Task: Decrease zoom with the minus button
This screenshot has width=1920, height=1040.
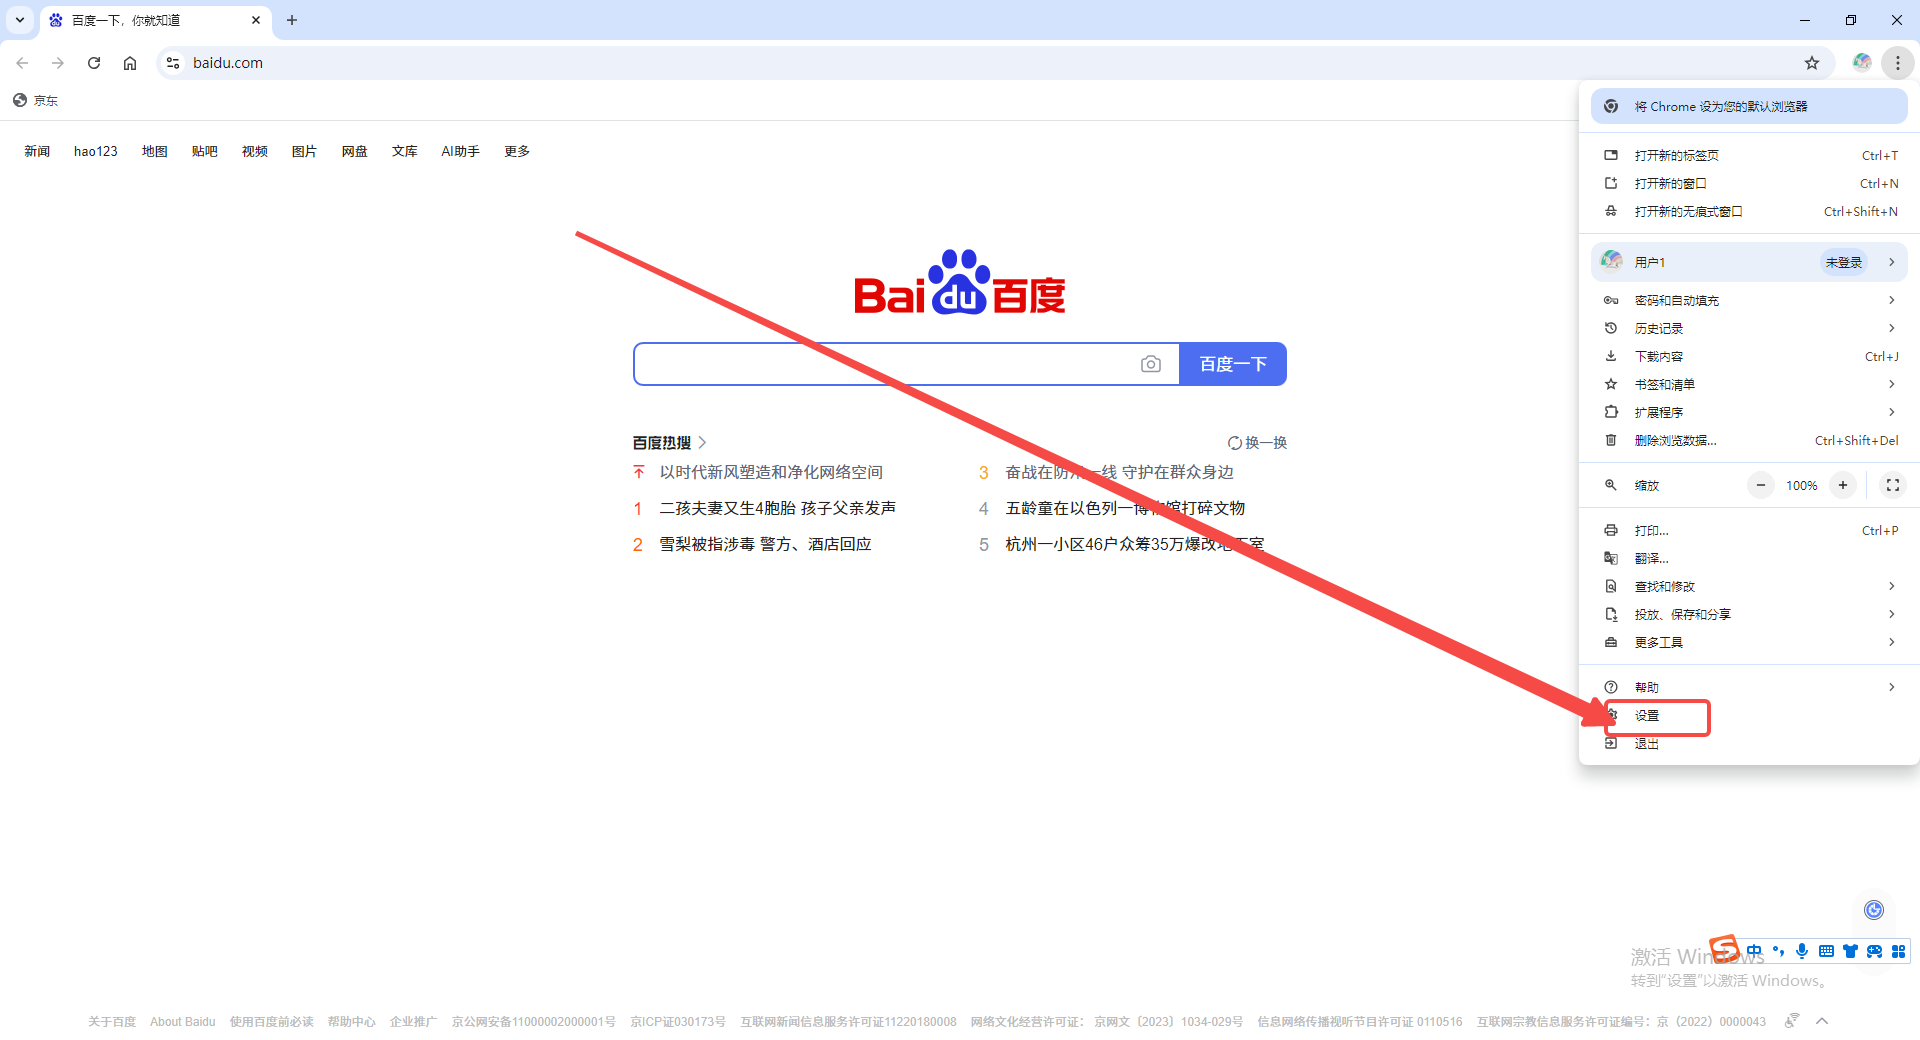Action: pos(1761,485)
